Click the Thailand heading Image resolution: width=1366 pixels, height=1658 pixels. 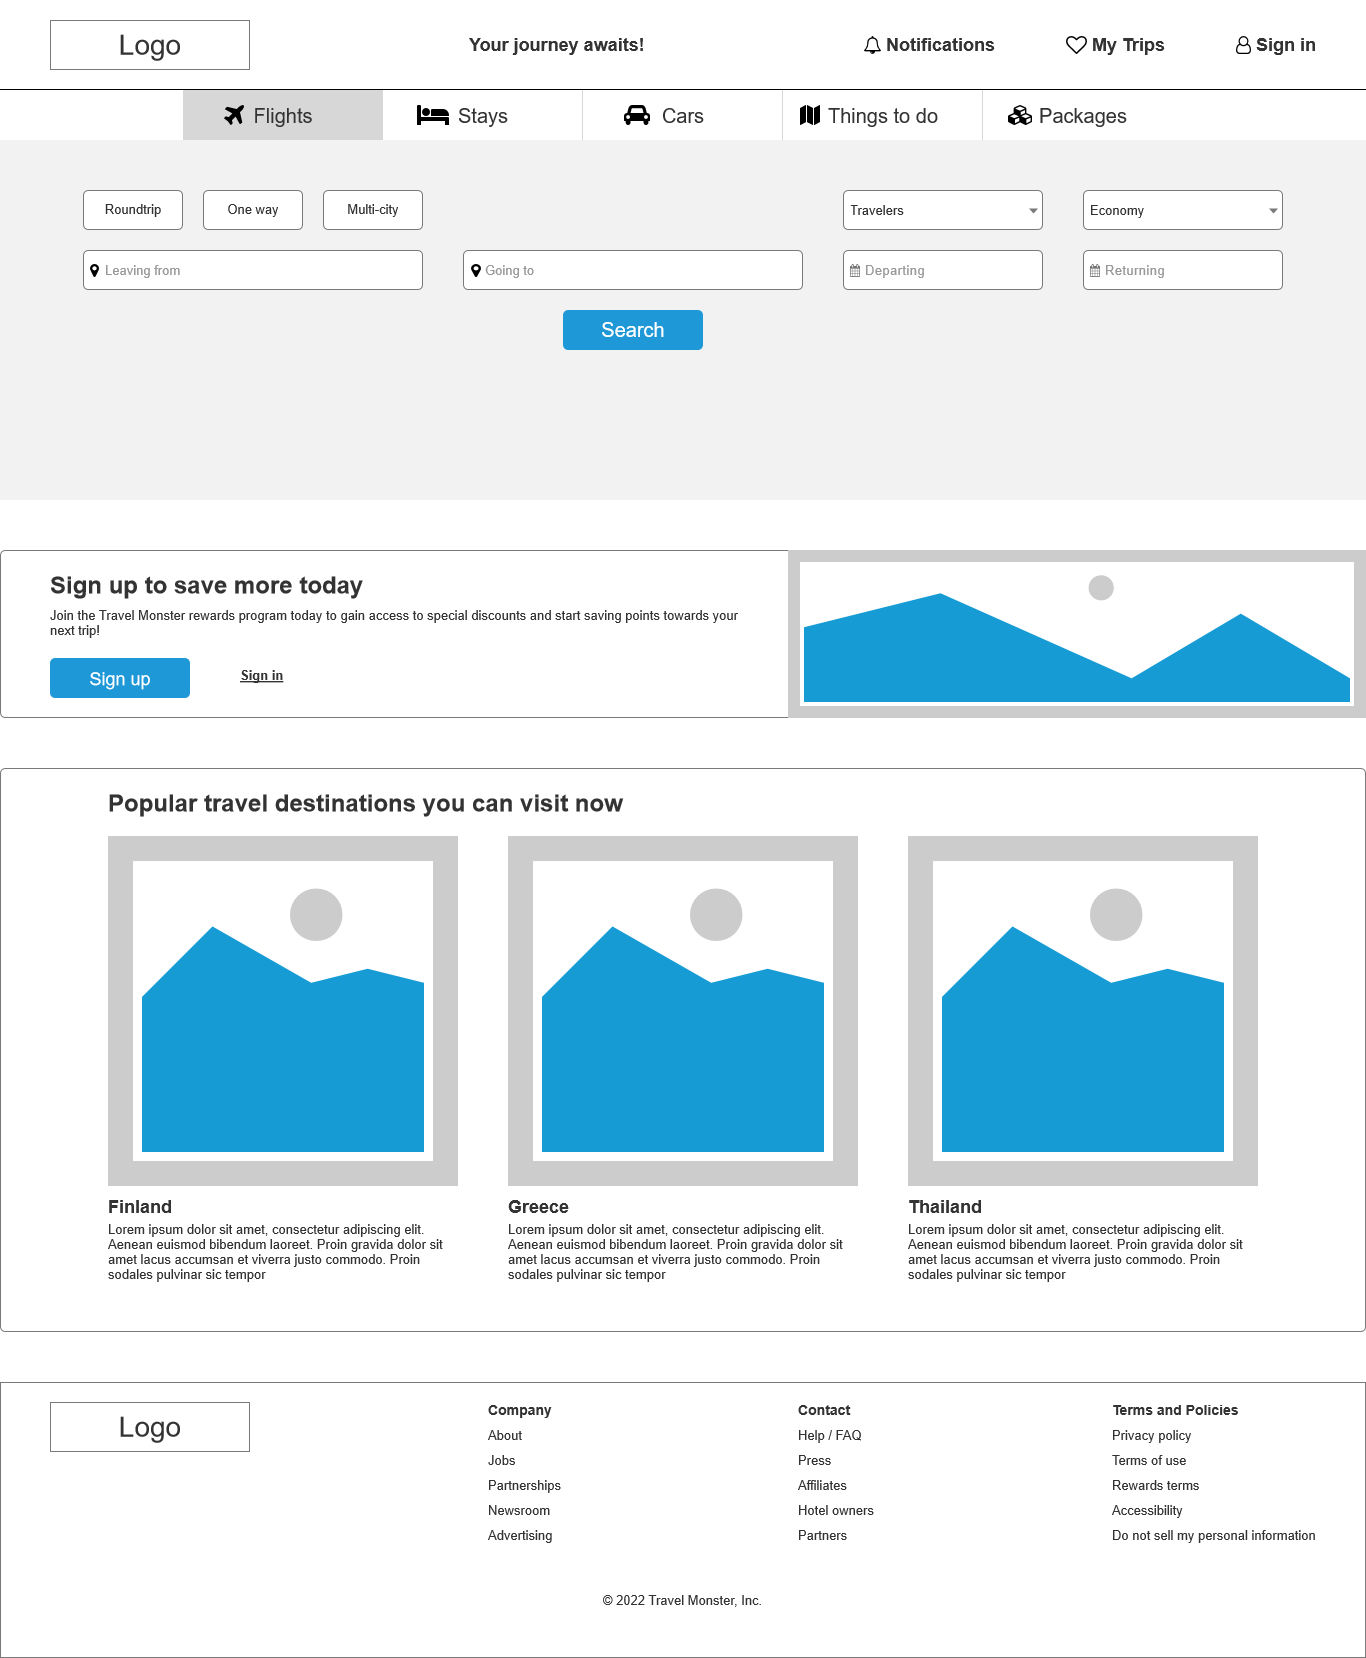pos(945,1207)
